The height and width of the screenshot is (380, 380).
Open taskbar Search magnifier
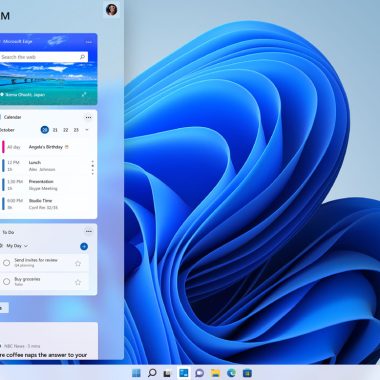pyautogui.click(x=152, y=373)
